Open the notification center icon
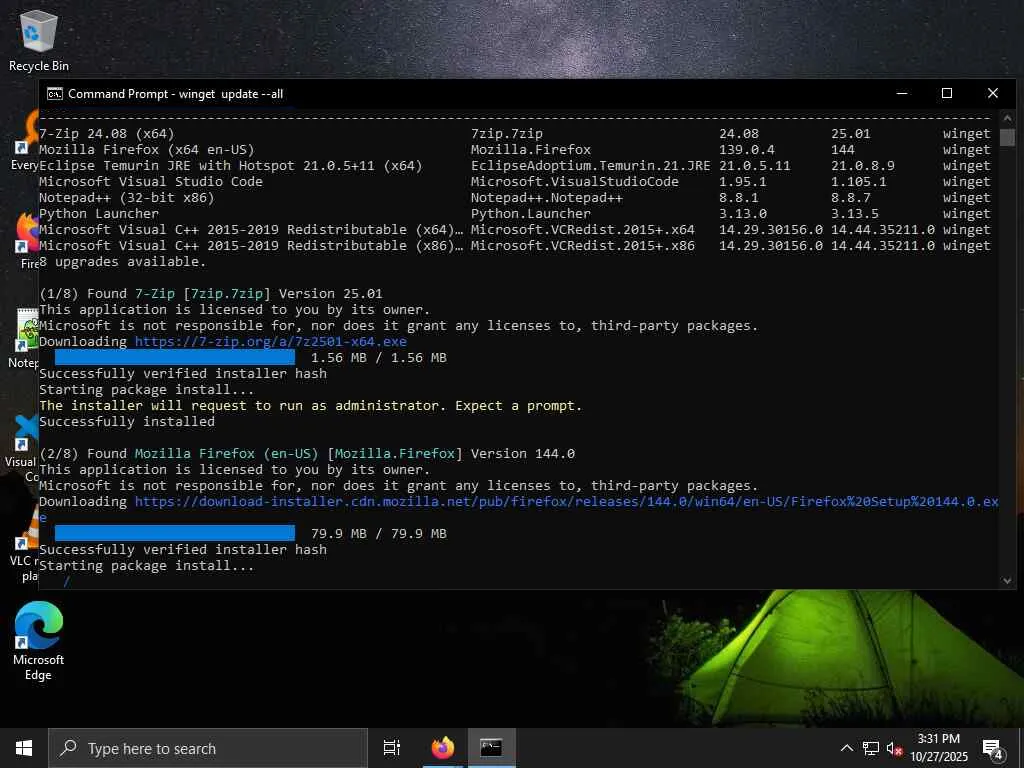1024x768 pixels. (992, 749)
